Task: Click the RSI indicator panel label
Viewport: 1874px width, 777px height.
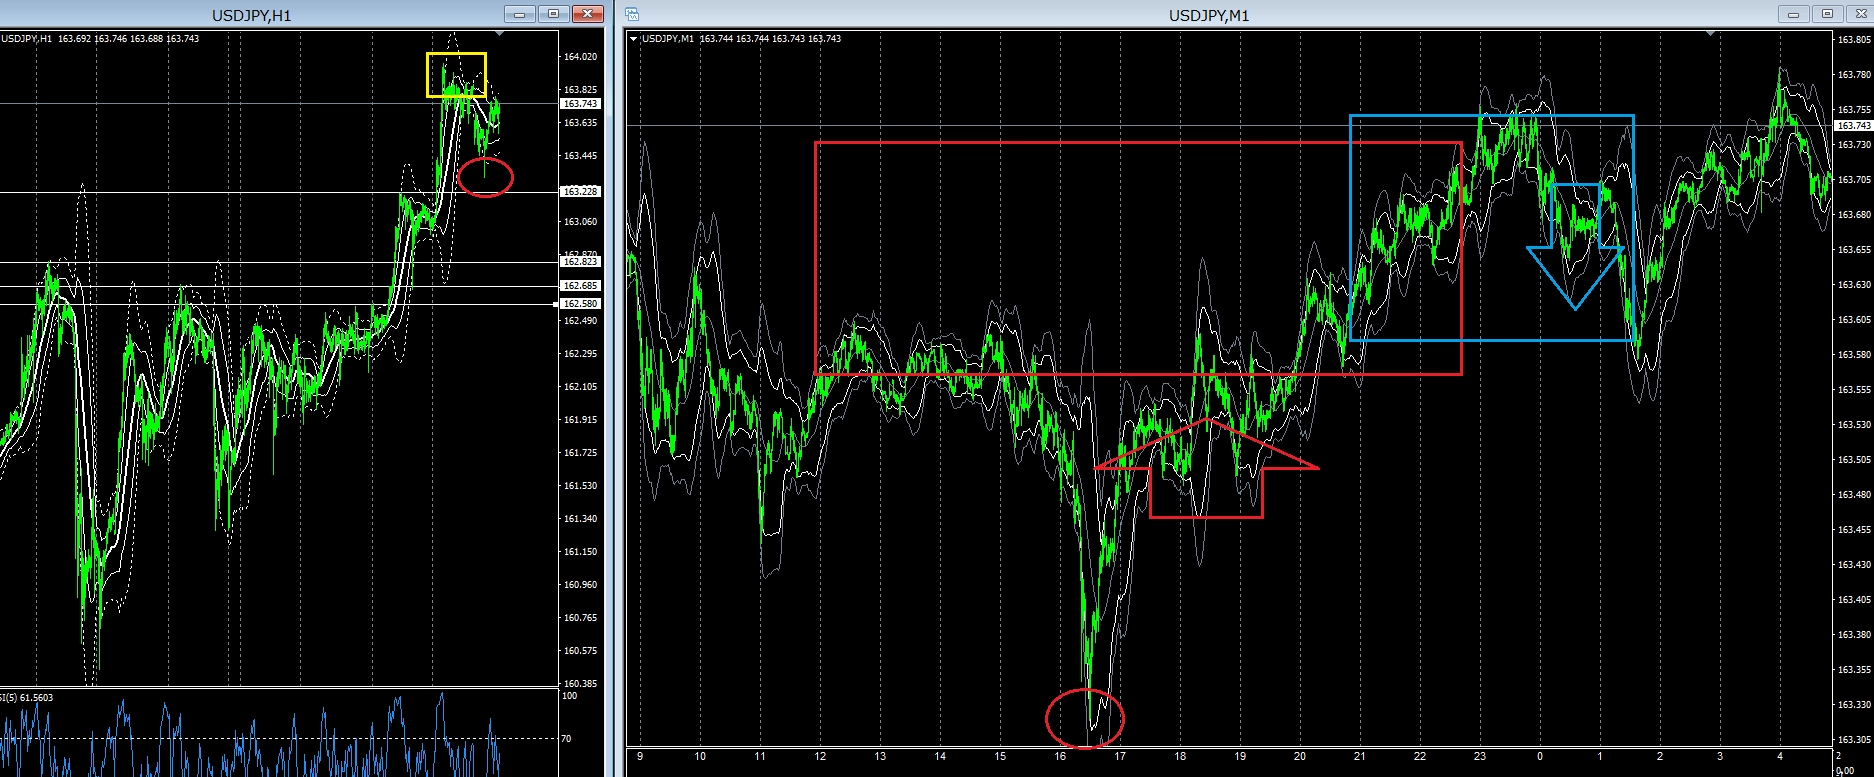Action: [26, 697]
